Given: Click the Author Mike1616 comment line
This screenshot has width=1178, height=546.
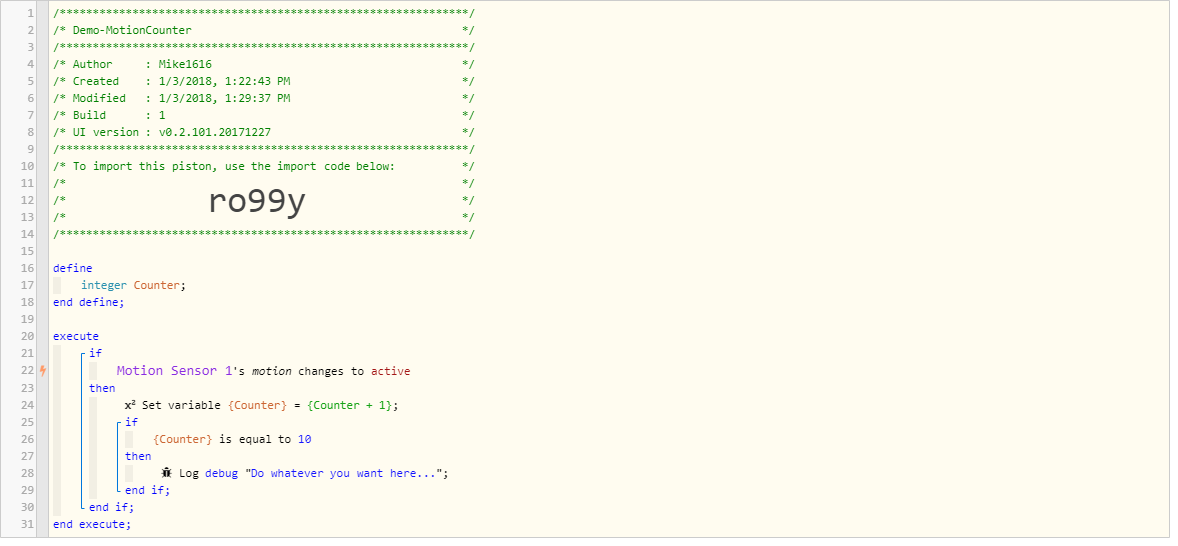Looking at the screenshot, I should pos(264,65).
